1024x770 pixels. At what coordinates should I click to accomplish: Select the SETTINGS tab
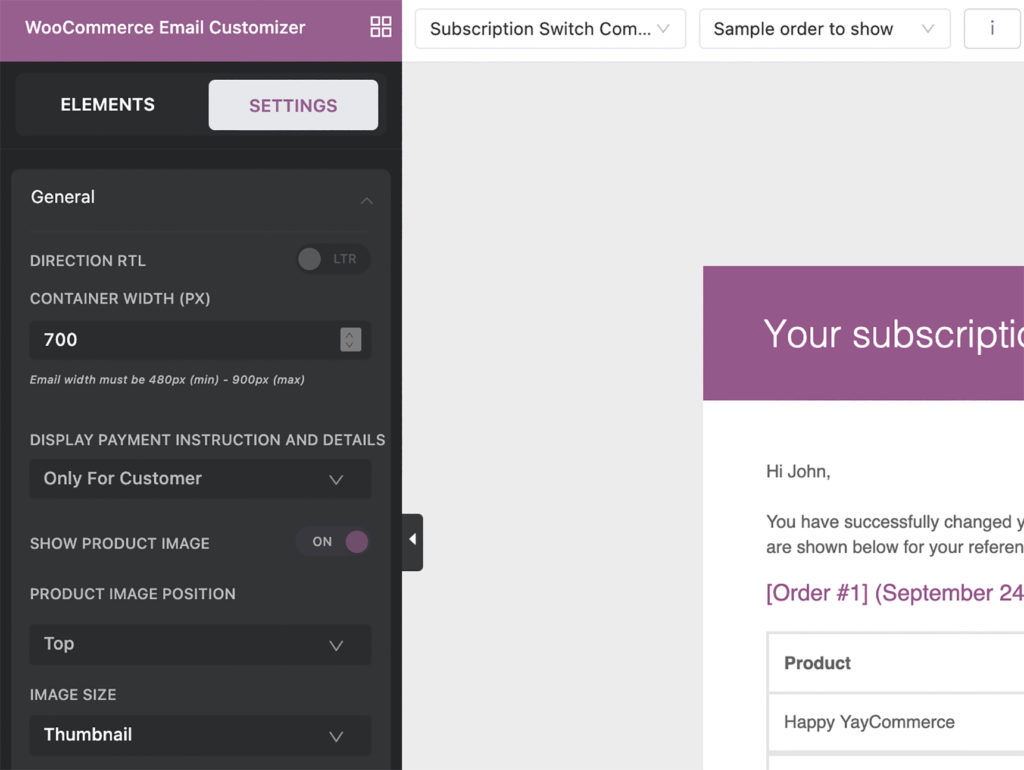click(x=293, y=104)
